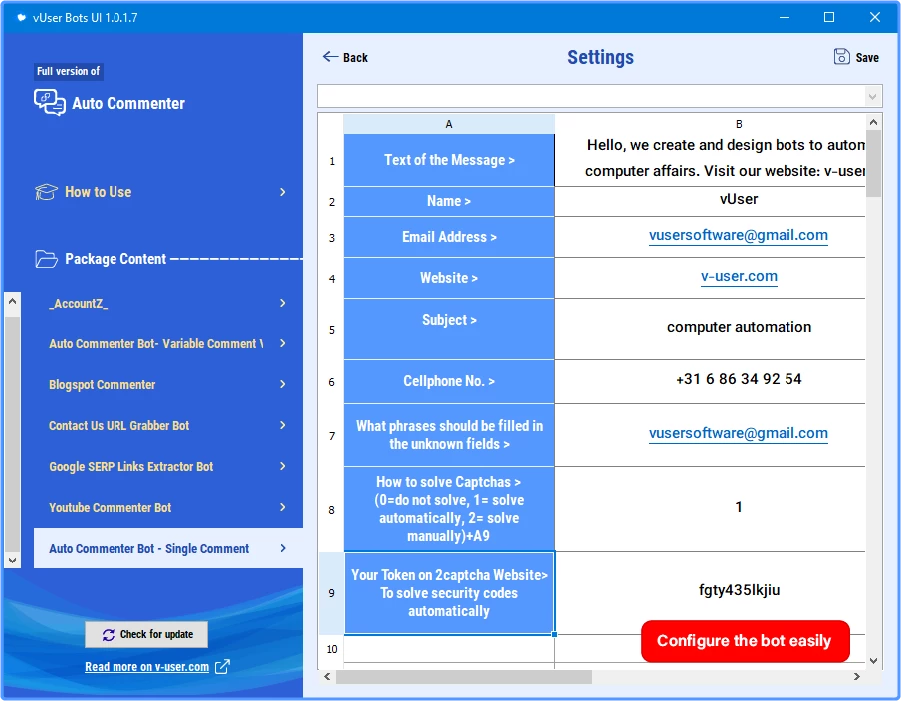
Task: Click the sidebar list scroll up arrow
Action: [x=12, y=301]
